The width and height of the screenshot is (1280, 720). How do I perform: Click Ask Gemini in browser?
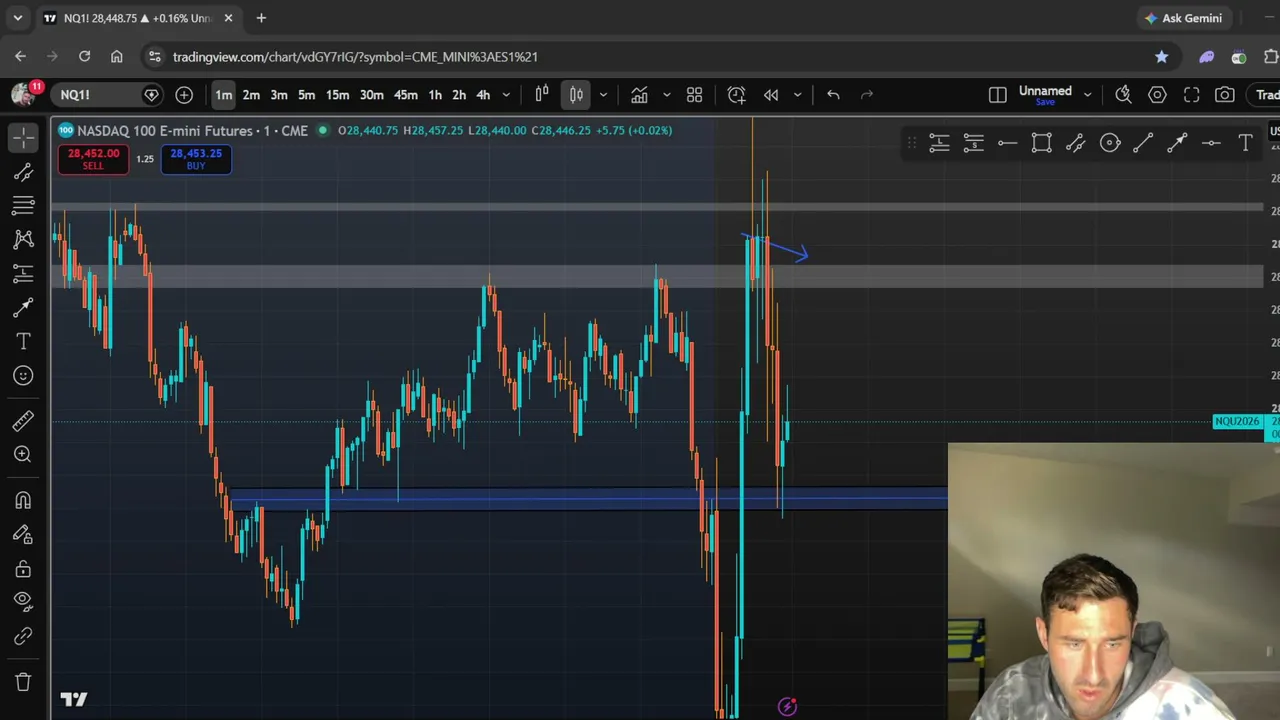tap(1183, 18)
